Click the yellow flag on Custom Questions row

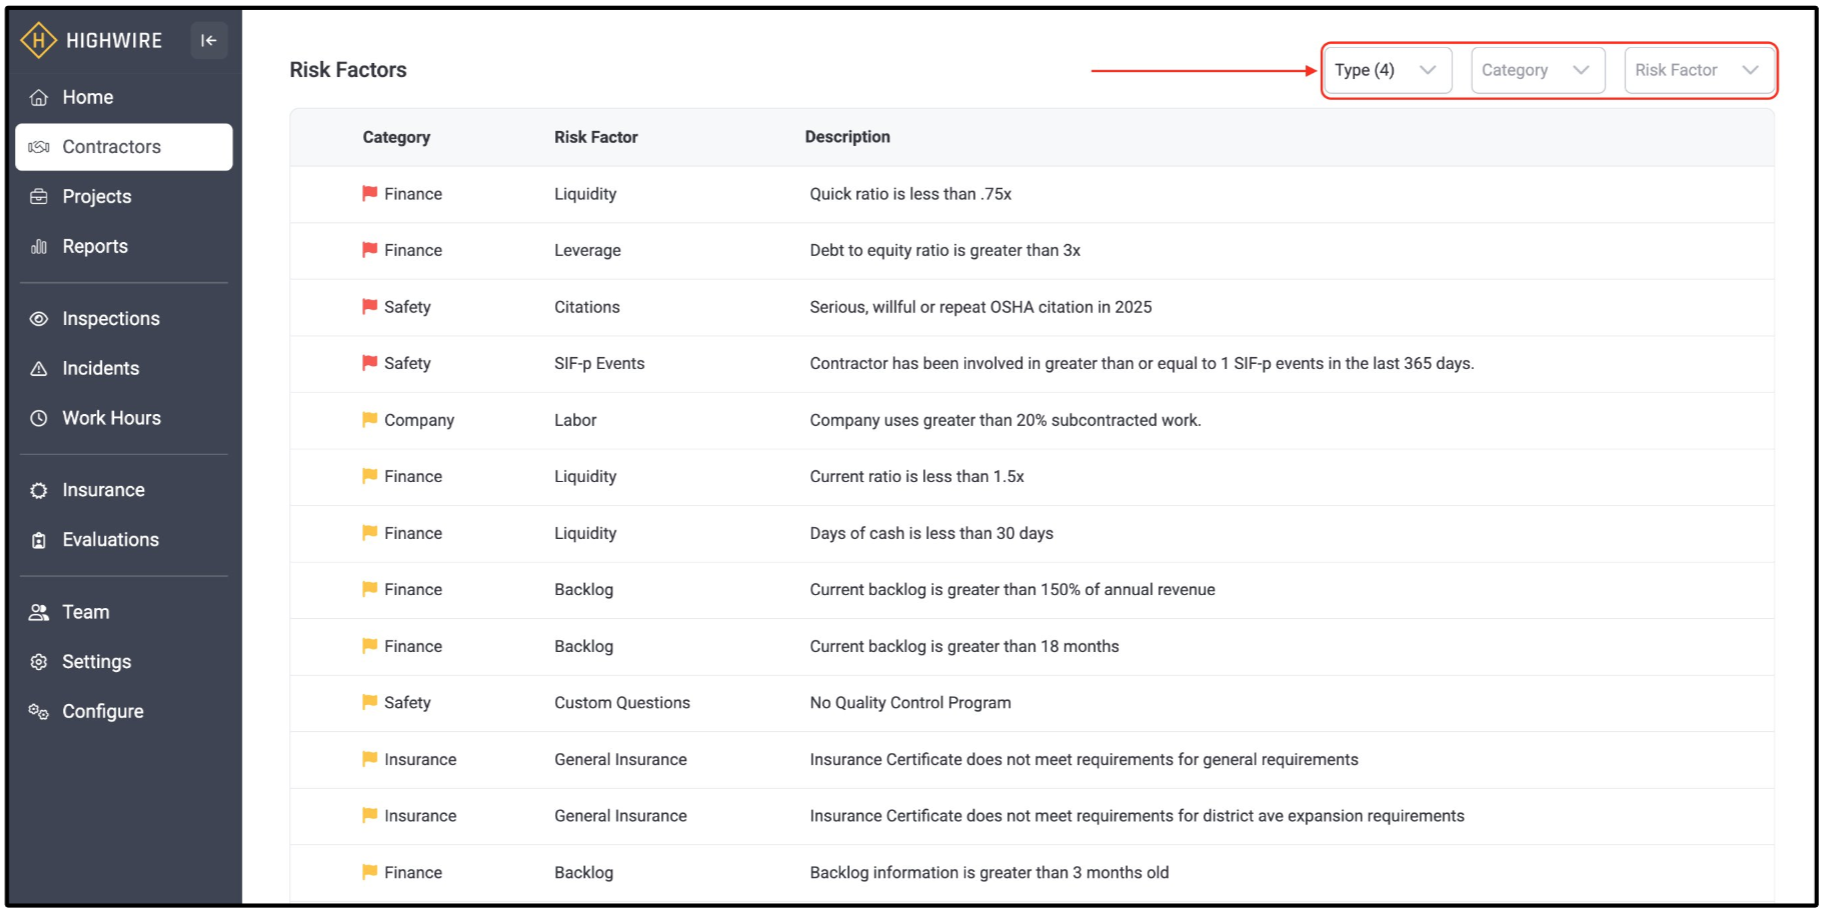370,702
